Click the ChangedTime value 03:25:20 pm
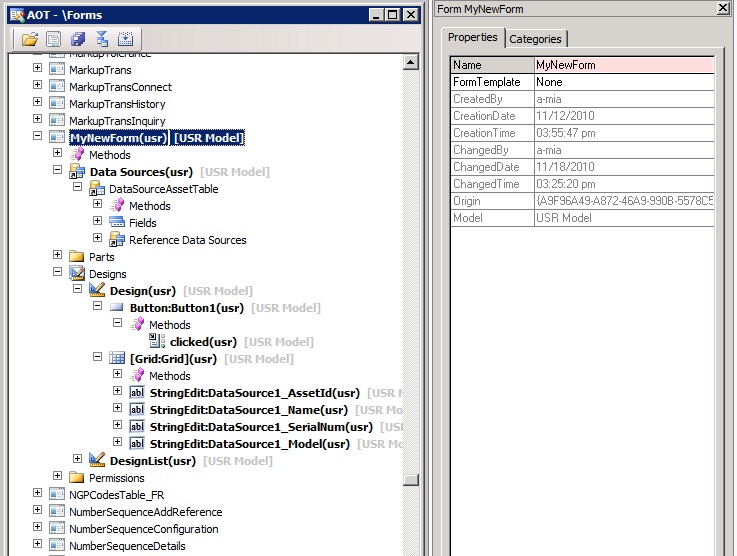 (624, 184)
